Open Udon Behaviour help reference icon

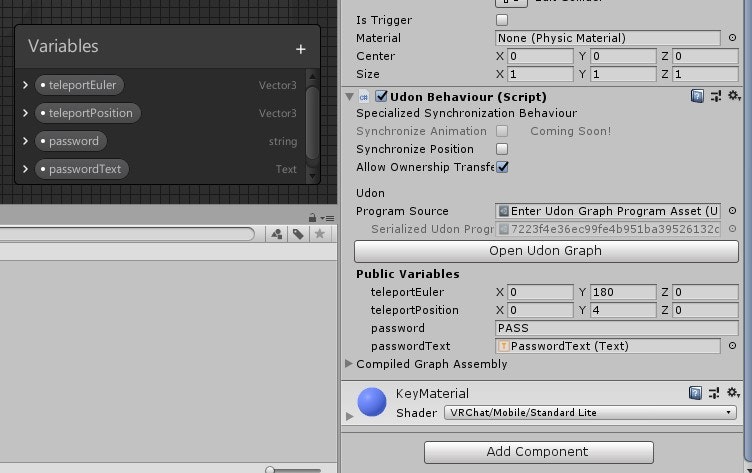697,96
